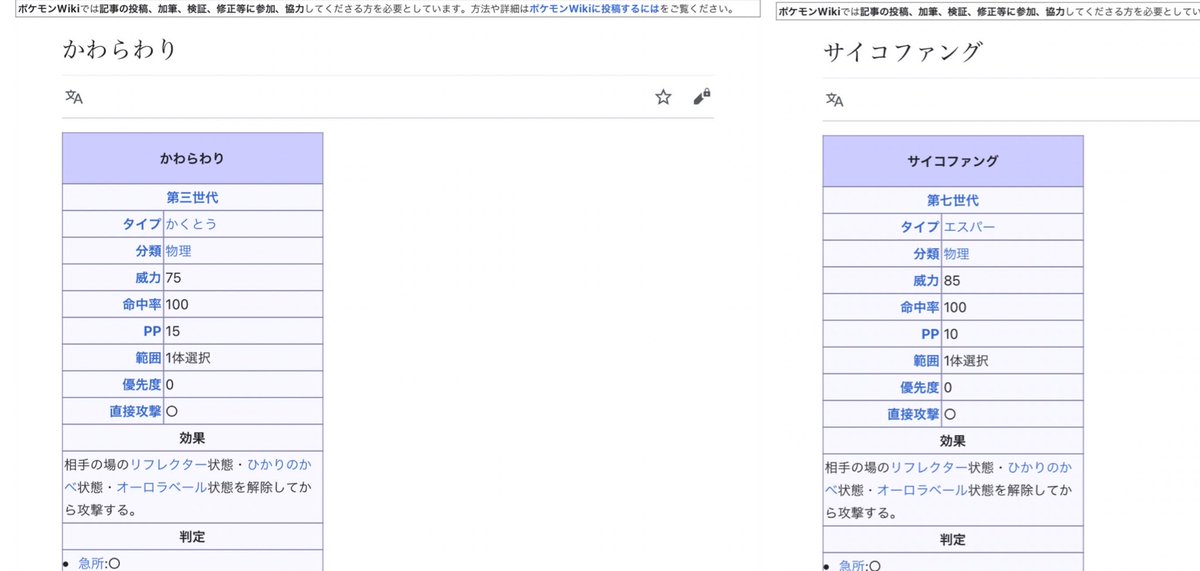Click 分類 label in the かわらわり table

pos(149,251)
